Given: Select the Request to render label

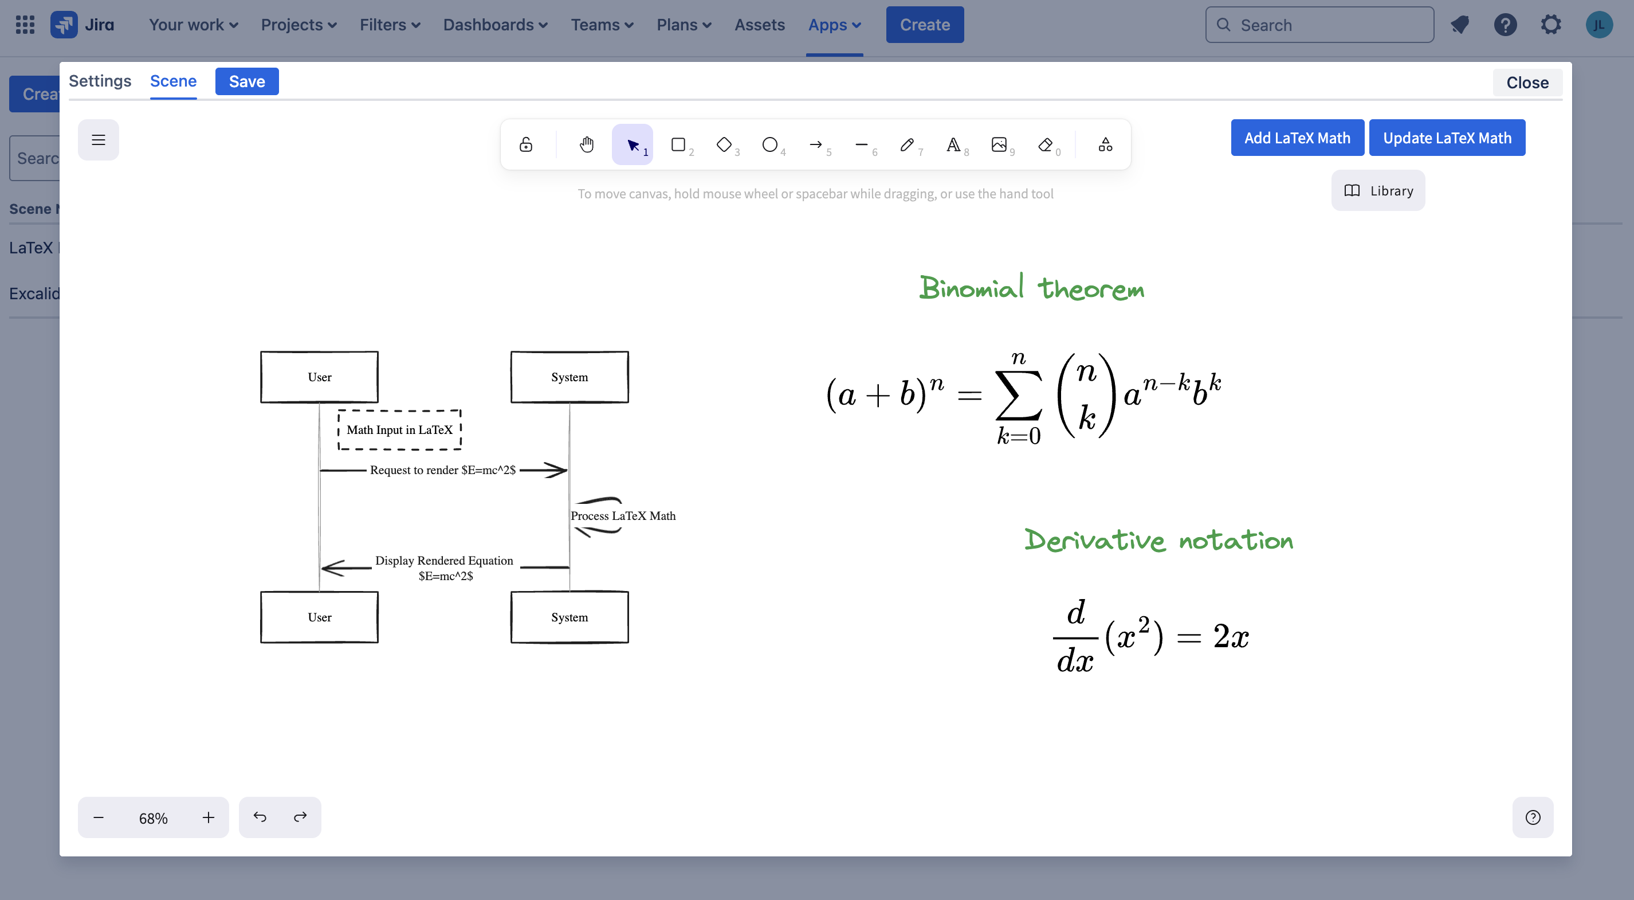Looking at the screenshot, I should point(443,470).
